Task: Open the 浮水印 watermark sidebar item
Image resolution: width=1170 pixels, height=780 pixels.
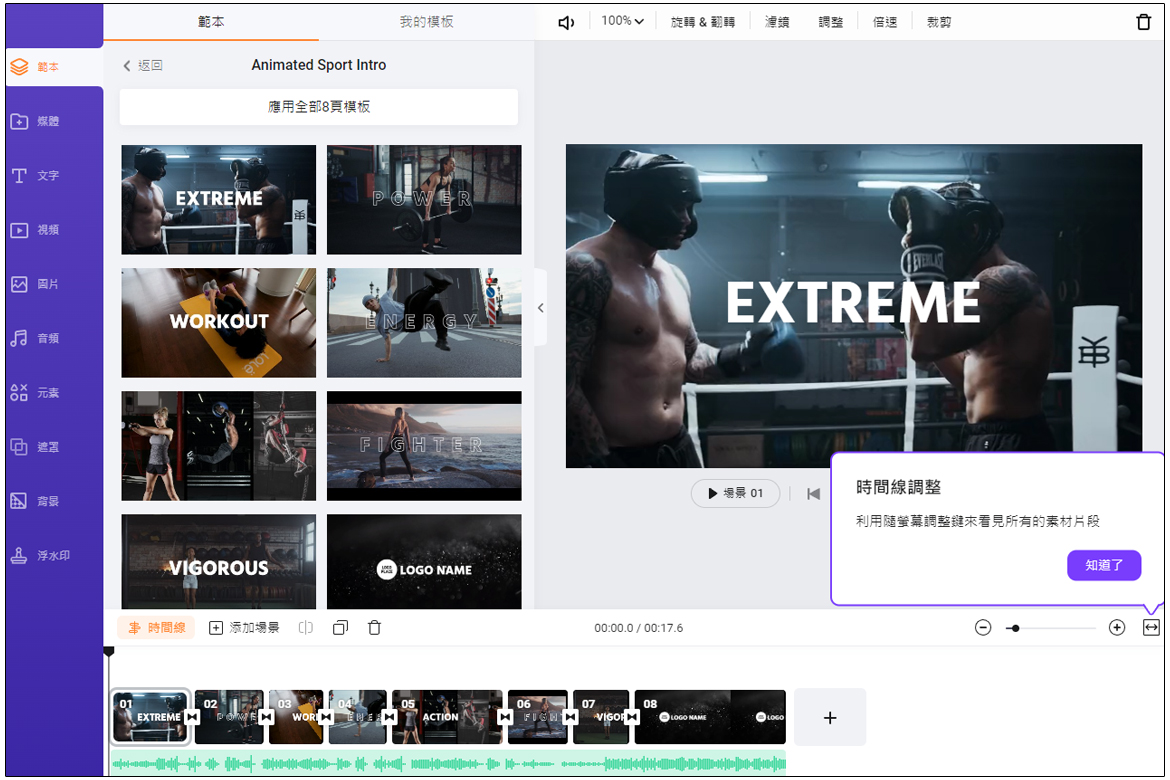Action: click(40, 555)
